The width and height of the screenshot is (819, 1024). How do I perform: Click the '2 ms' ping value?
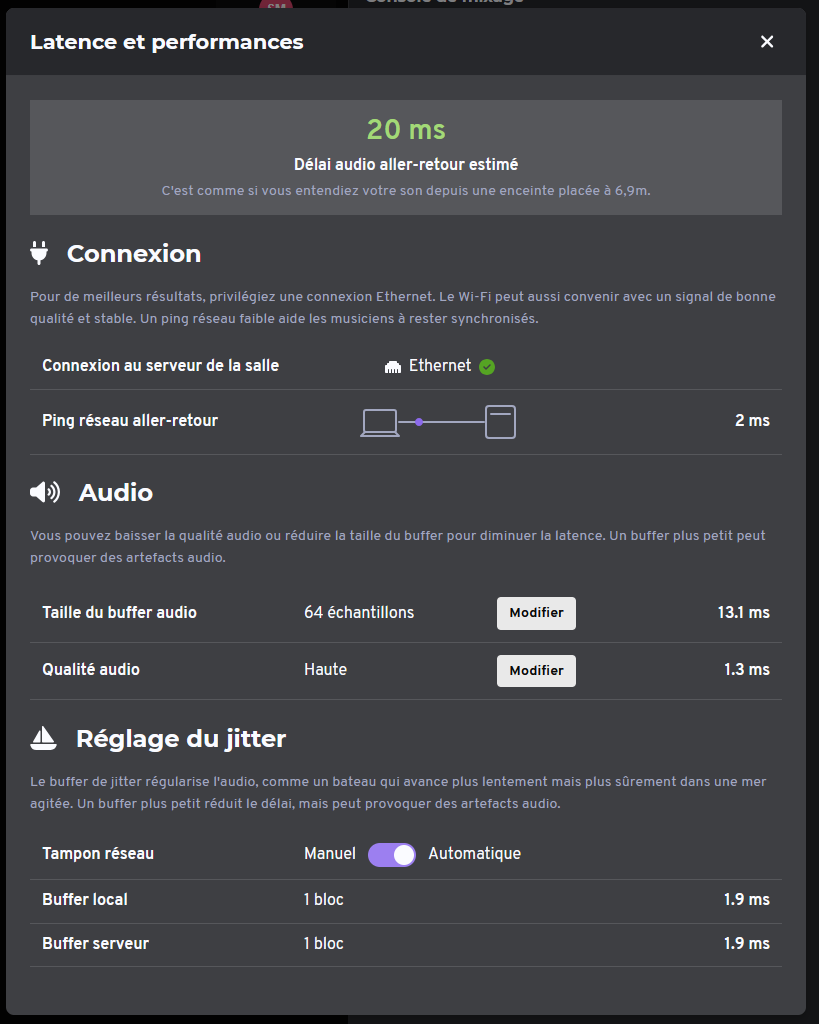(752, 421)
